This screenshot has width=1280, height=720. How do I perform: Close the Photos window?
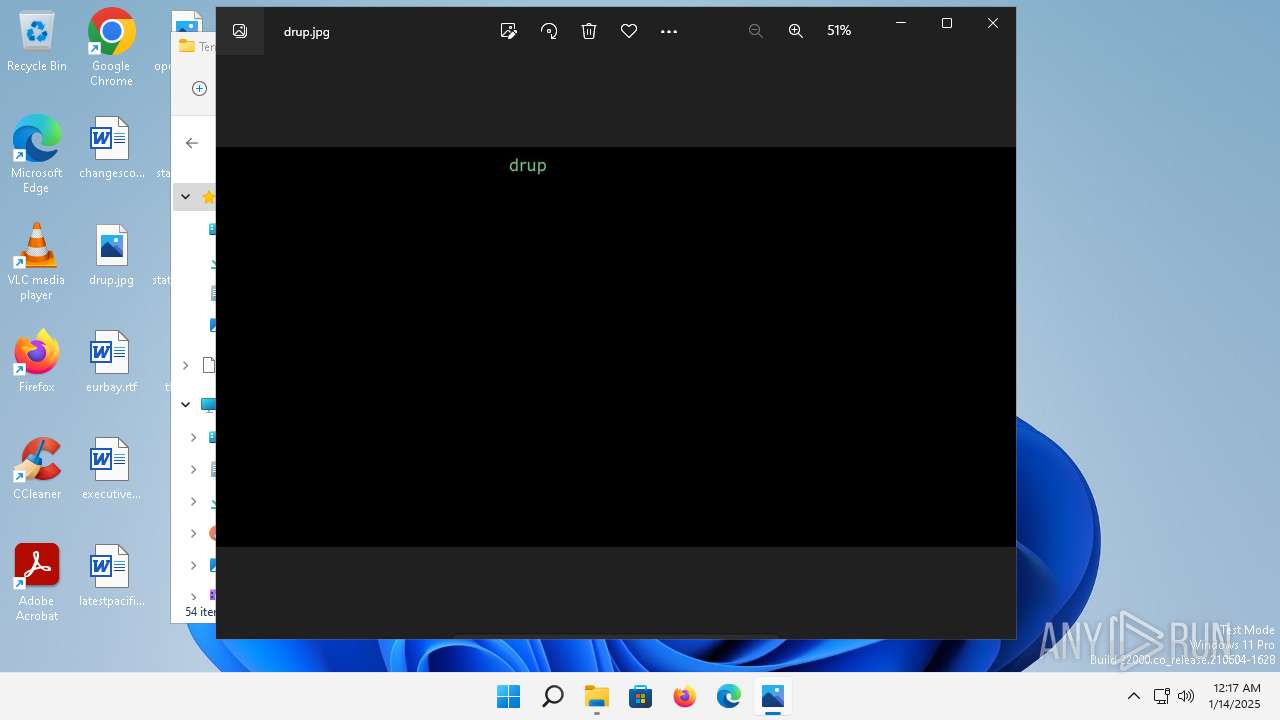point(993,23)
